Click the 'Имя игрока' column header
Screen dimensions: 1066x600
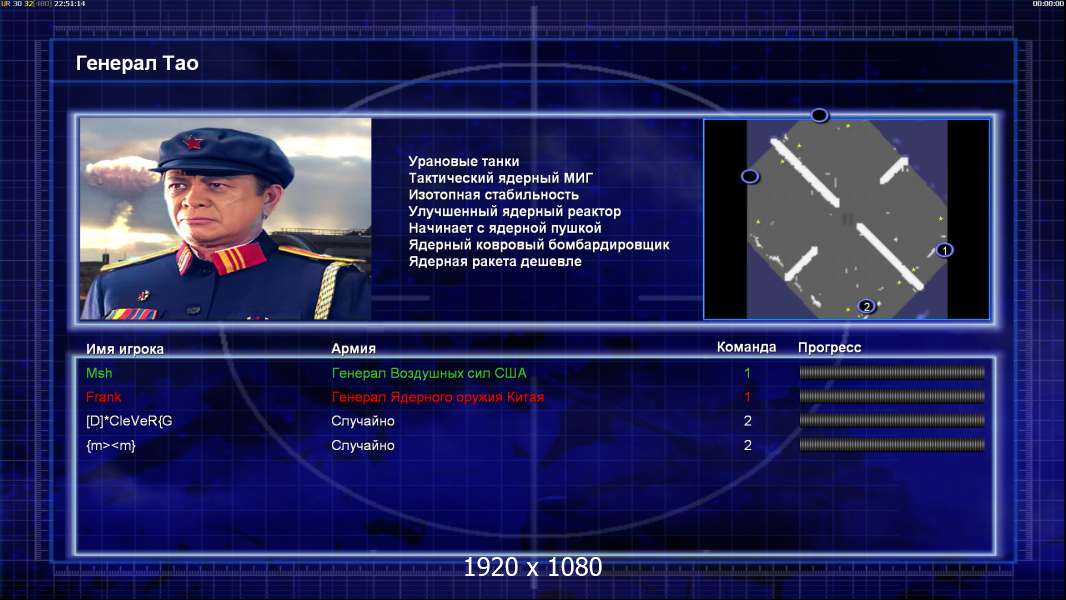click(x=125, y=349)
